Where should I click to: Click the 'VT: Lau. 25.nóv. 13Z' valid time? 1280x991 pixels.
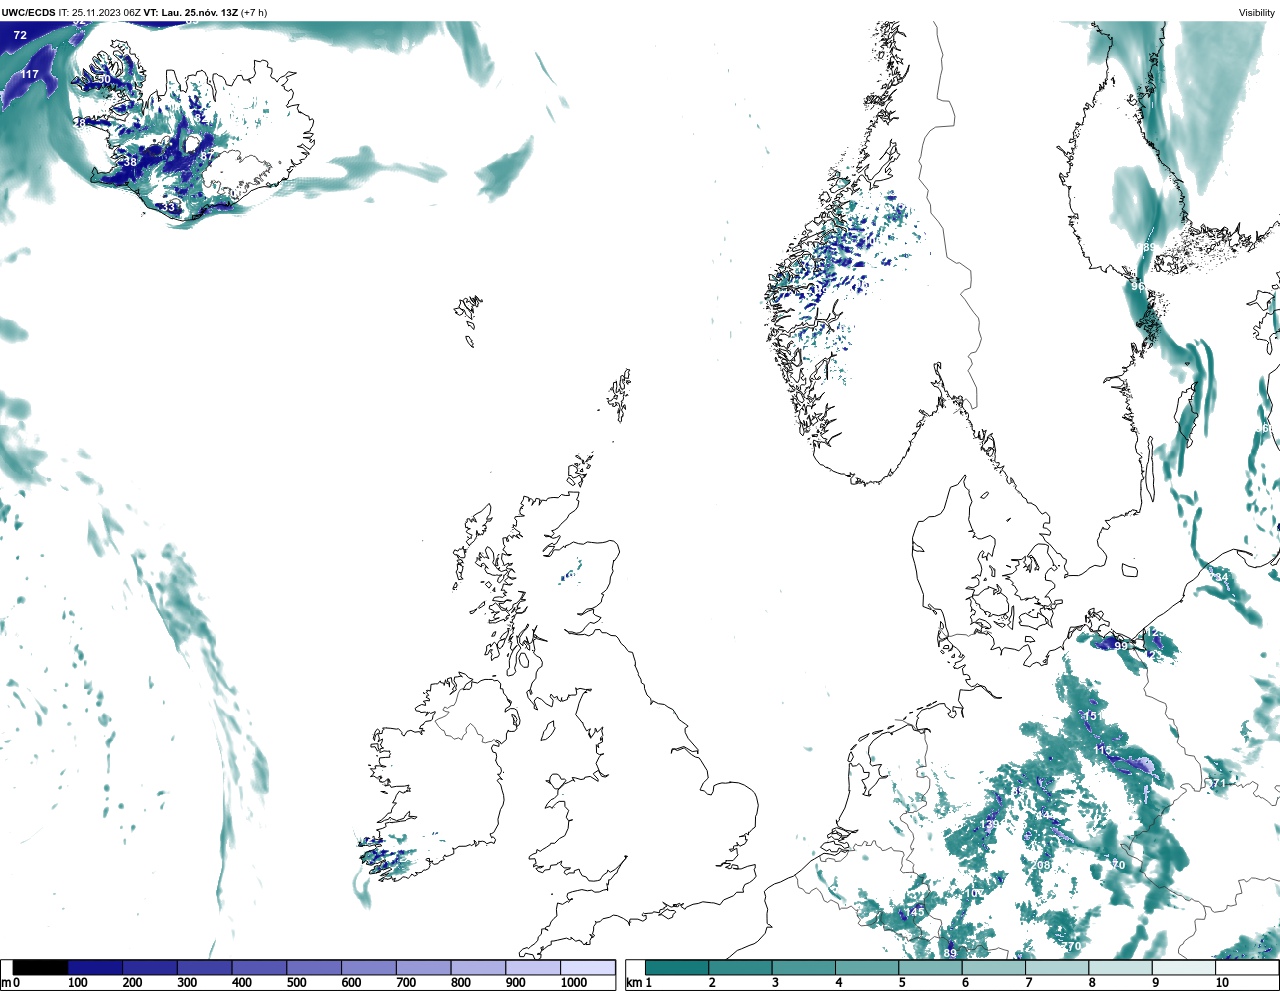pos(190,12)
